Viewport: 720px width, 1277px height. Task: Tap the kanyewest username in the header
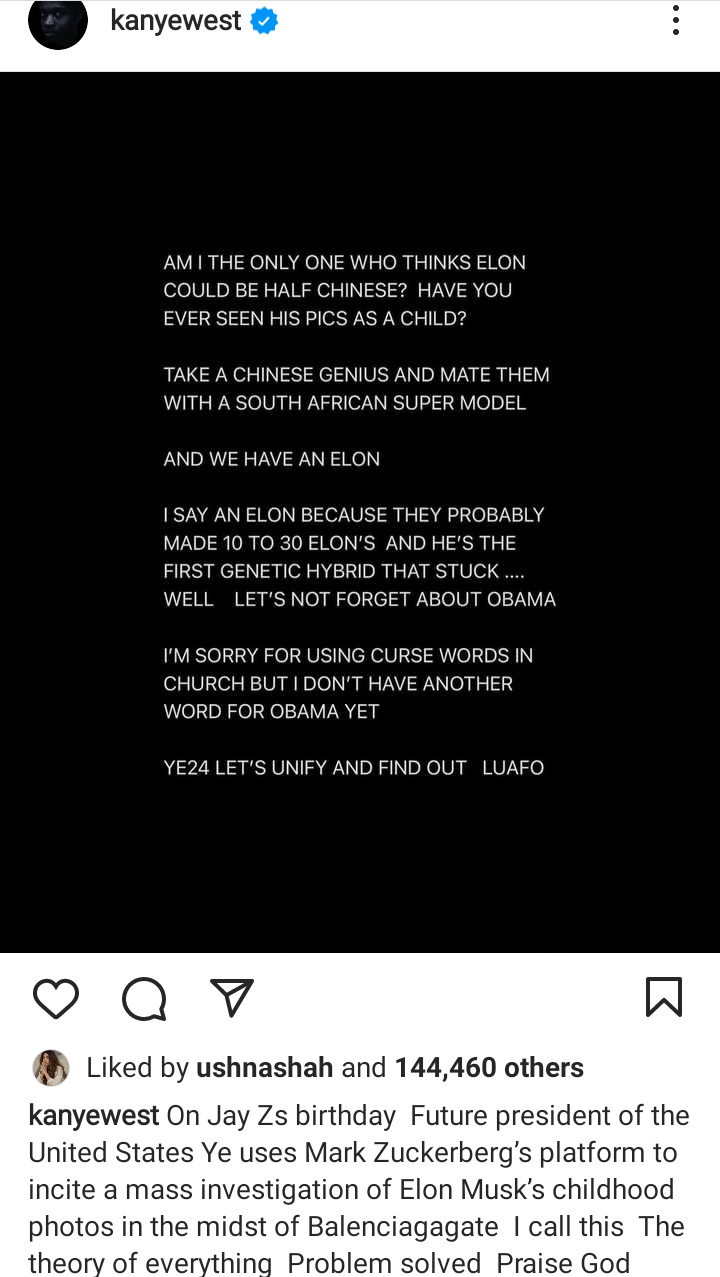pos(176,21)
